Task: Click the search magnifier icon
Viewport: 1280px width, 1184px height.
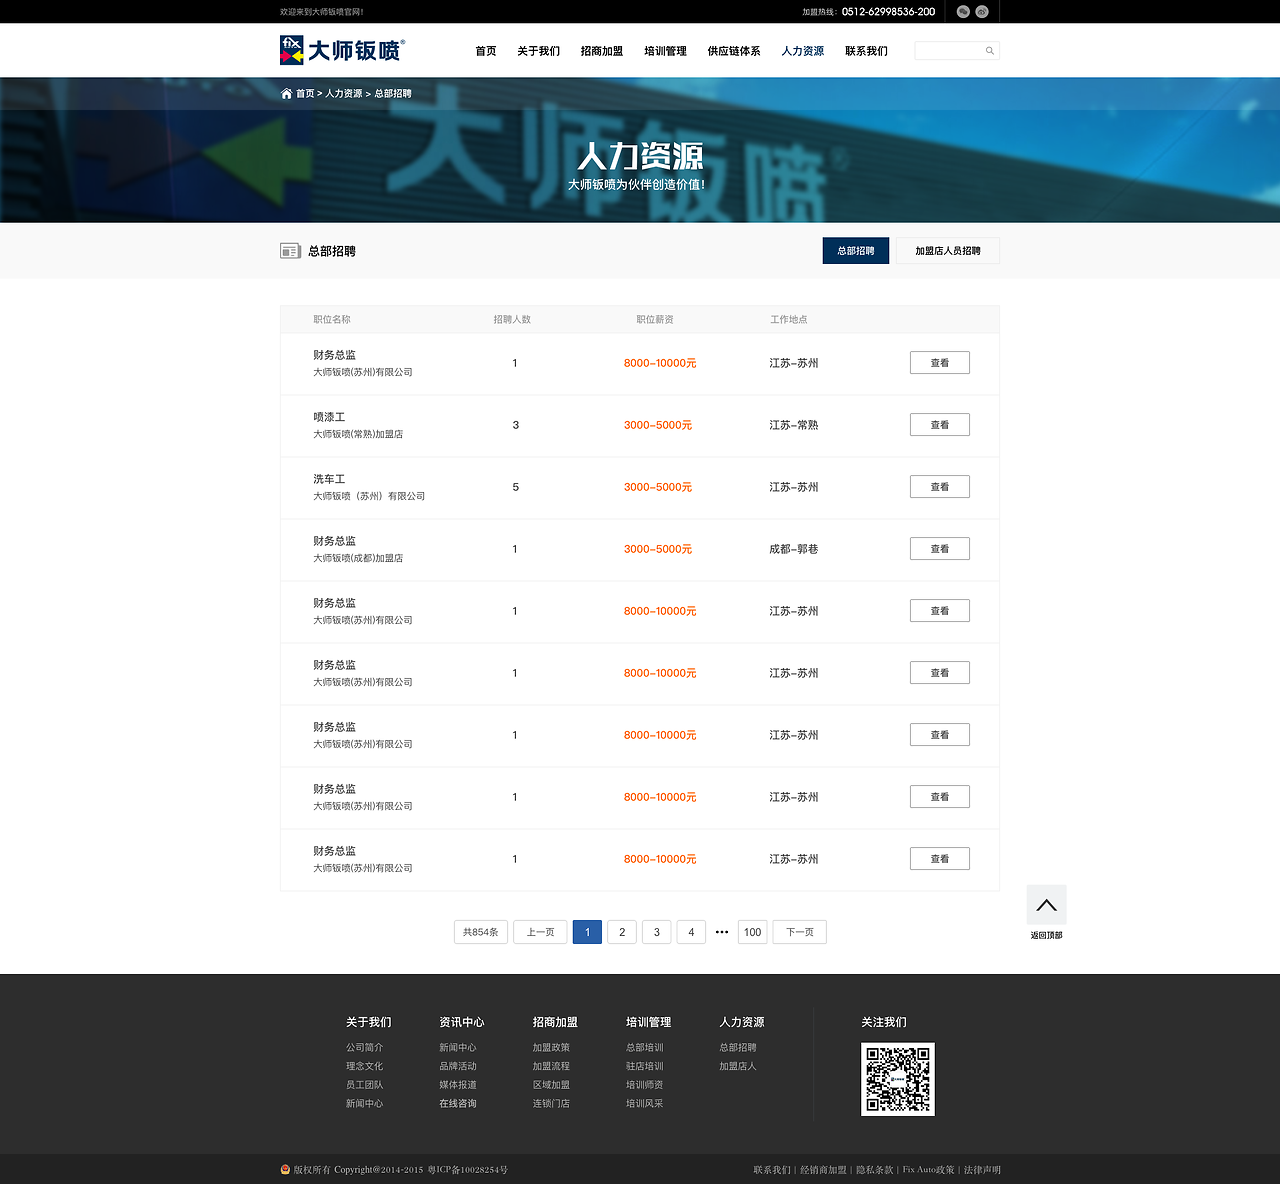Action: coord(990,51)
